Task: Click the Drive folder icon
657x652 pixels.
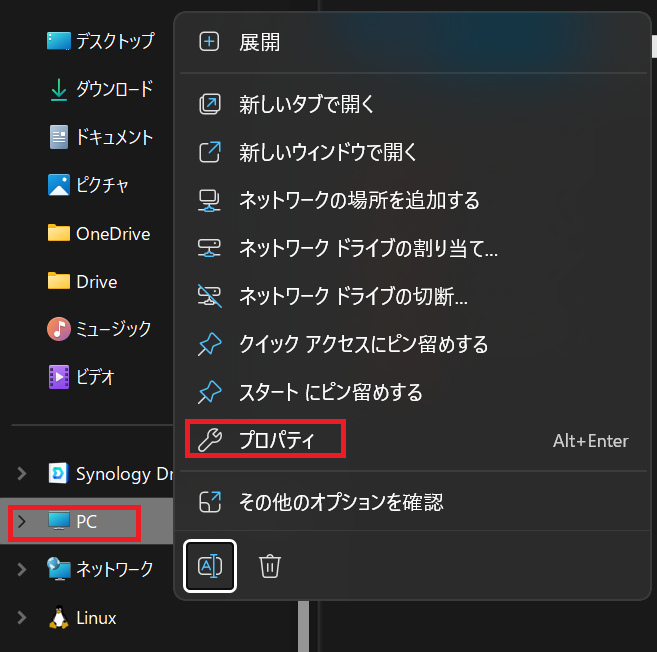Action: (x=59, y=280)
